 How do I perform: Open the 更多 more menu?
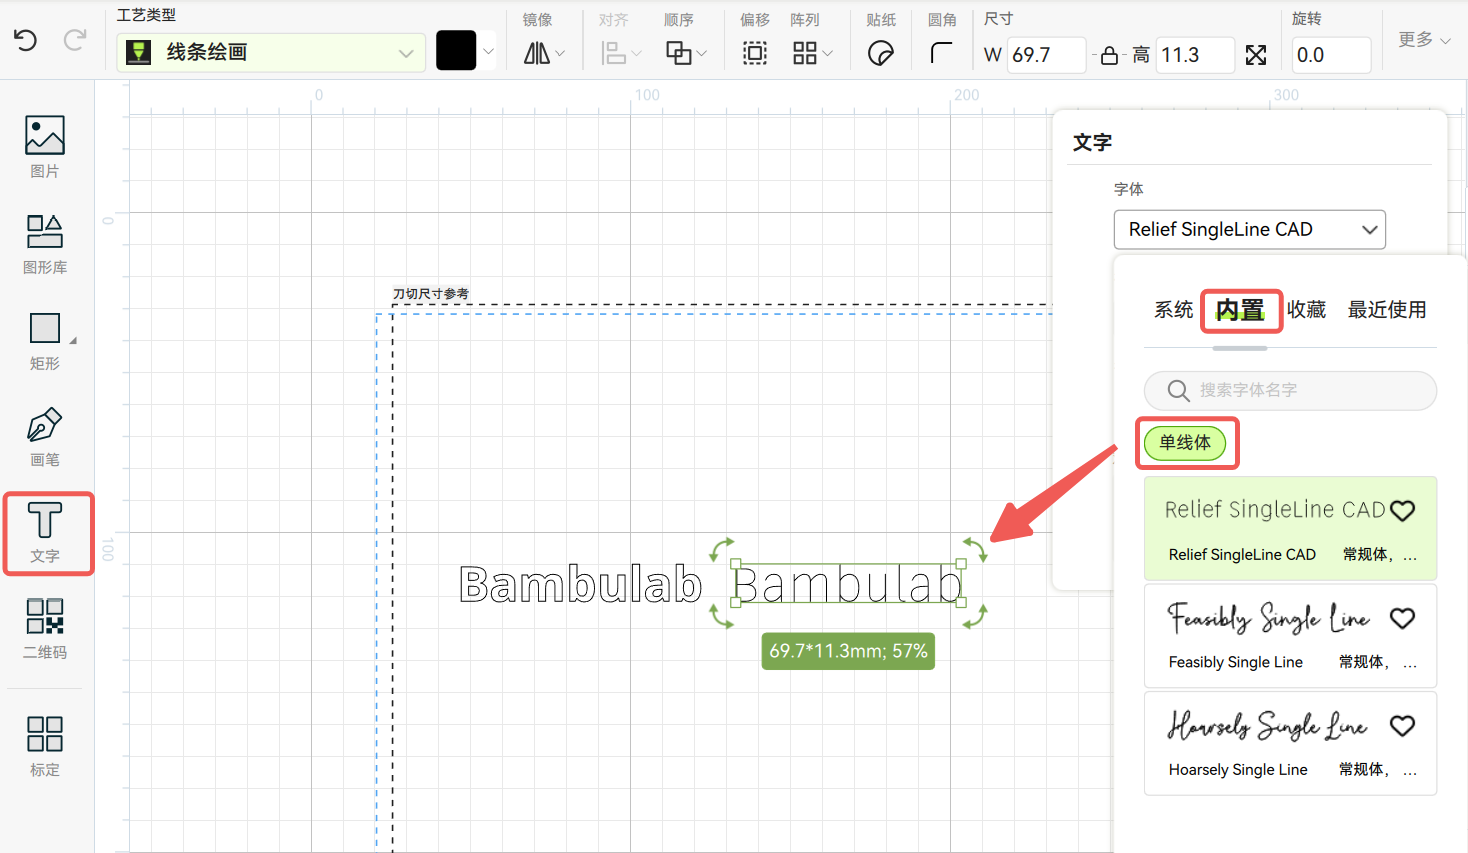[x=1424, y=39]
